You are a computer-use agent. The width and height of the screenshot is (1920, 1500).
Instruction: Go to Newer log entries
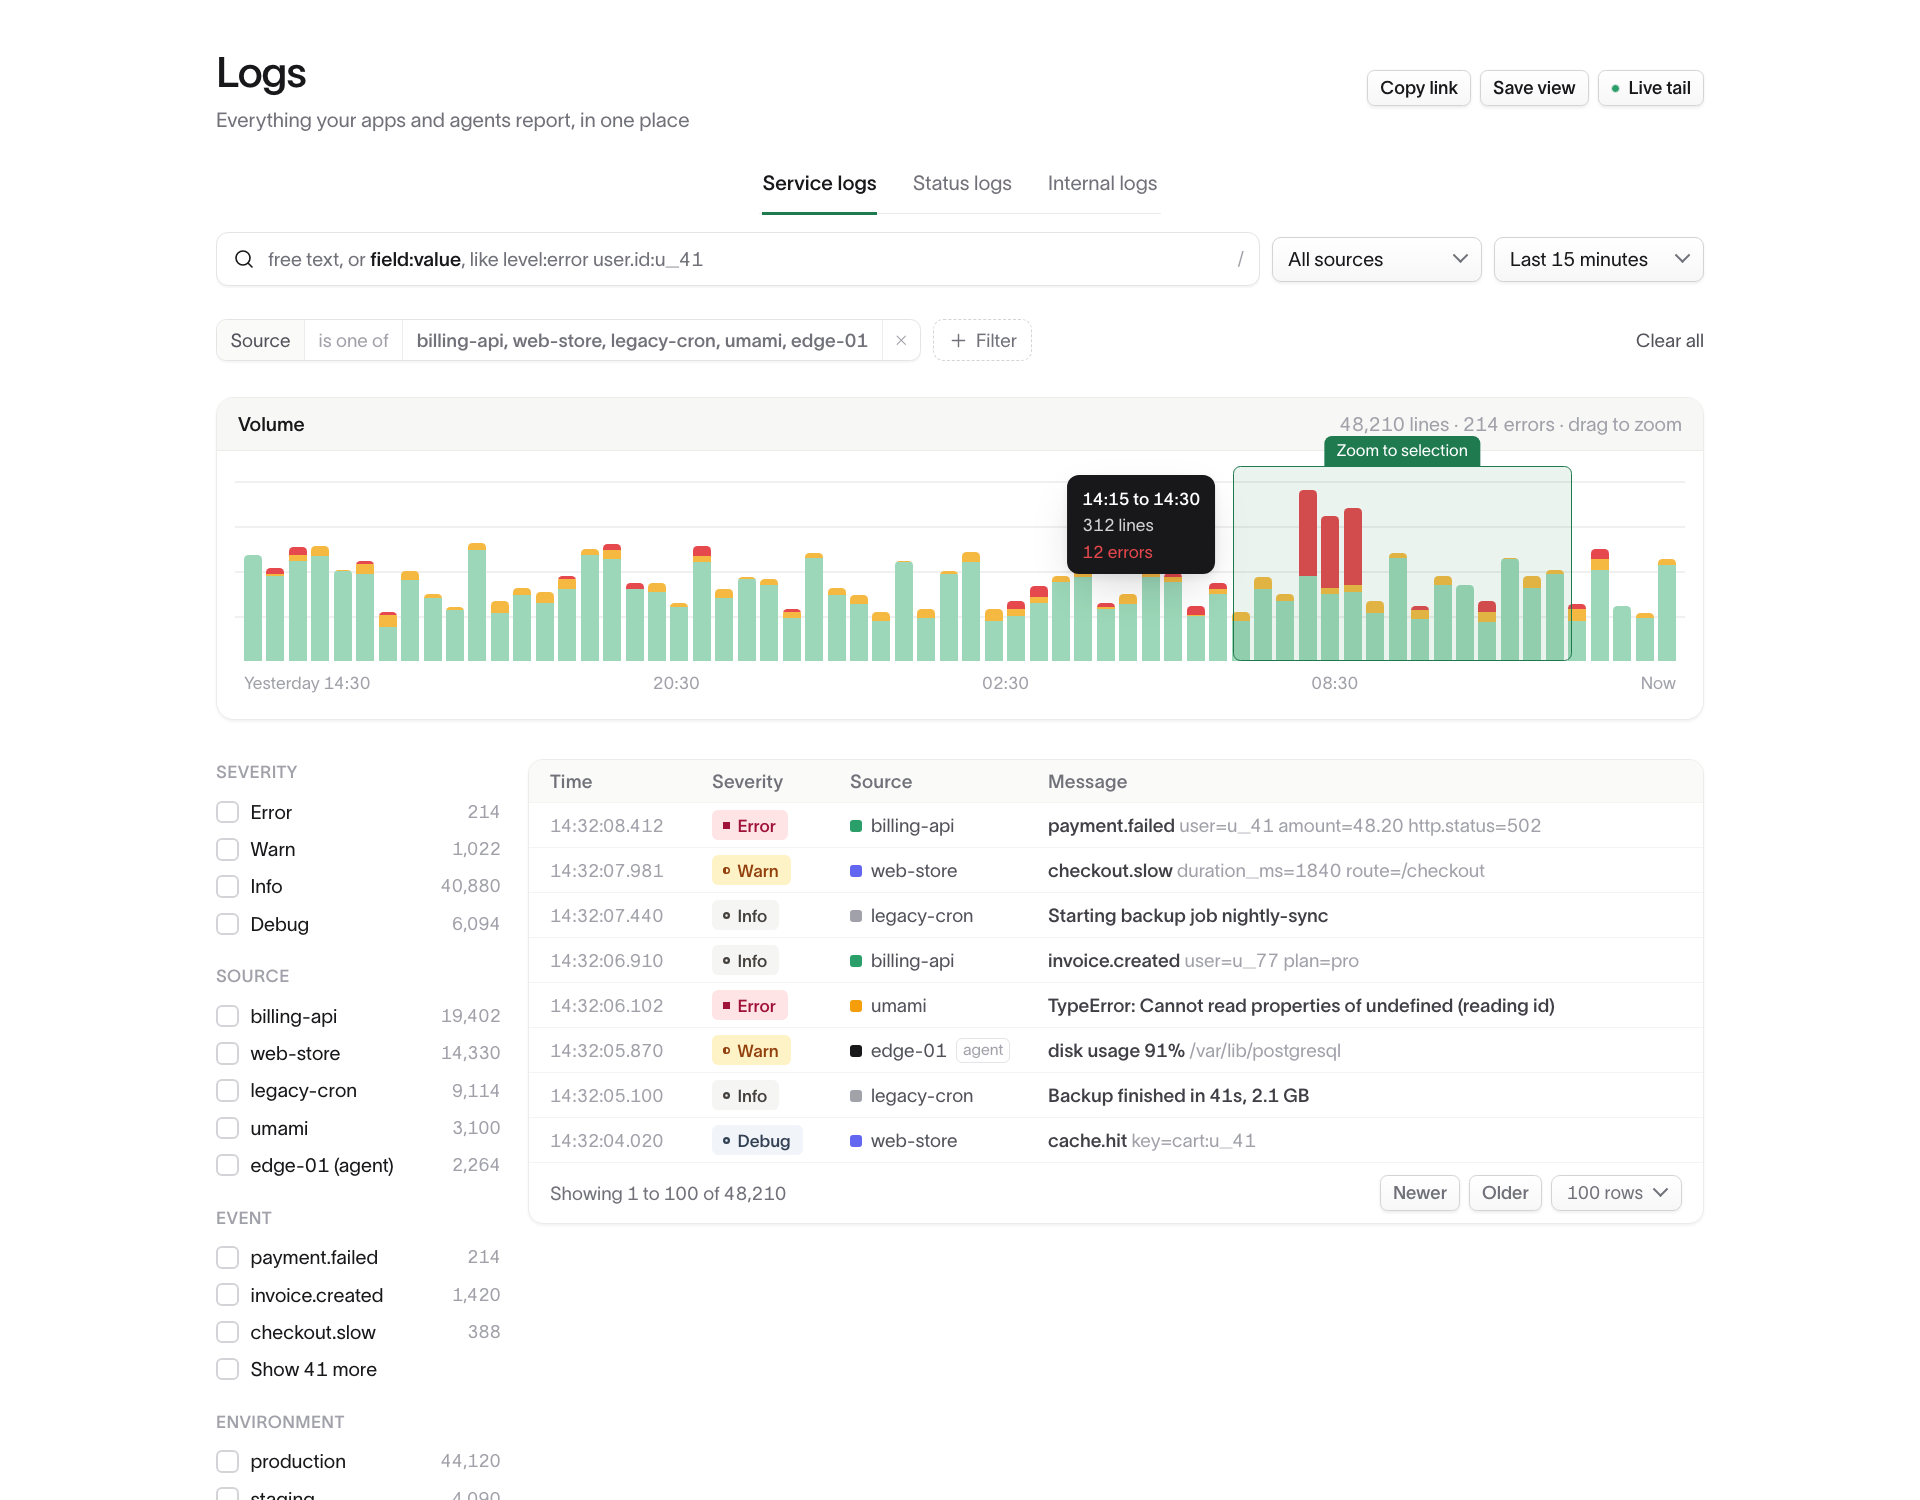coord(1419,1193)
